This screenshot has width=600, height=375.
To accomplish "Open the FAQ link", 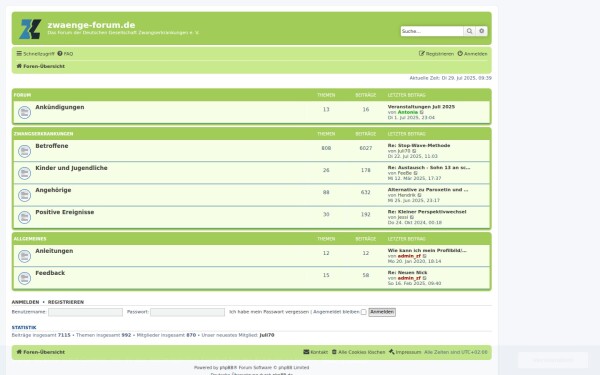I will [65, 54].
